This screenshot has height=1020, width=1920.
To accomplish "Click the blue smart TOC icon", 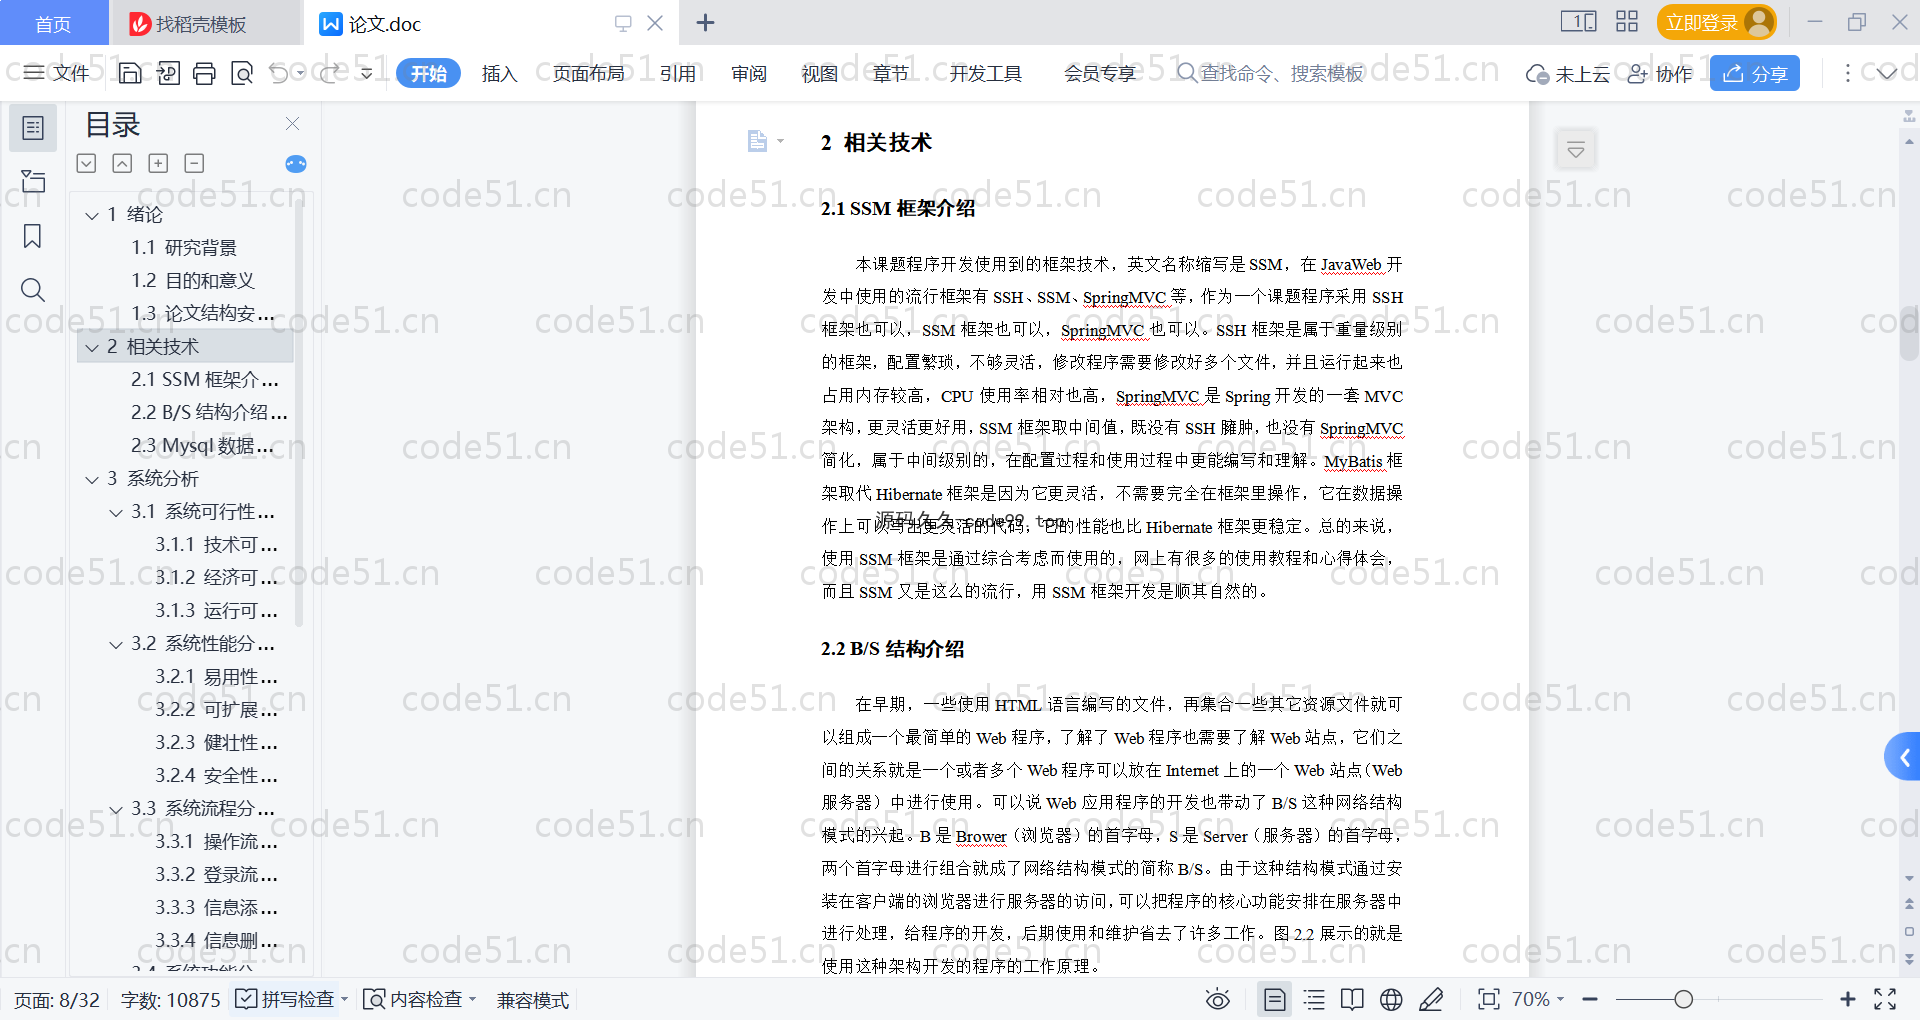I will (296, 164).
